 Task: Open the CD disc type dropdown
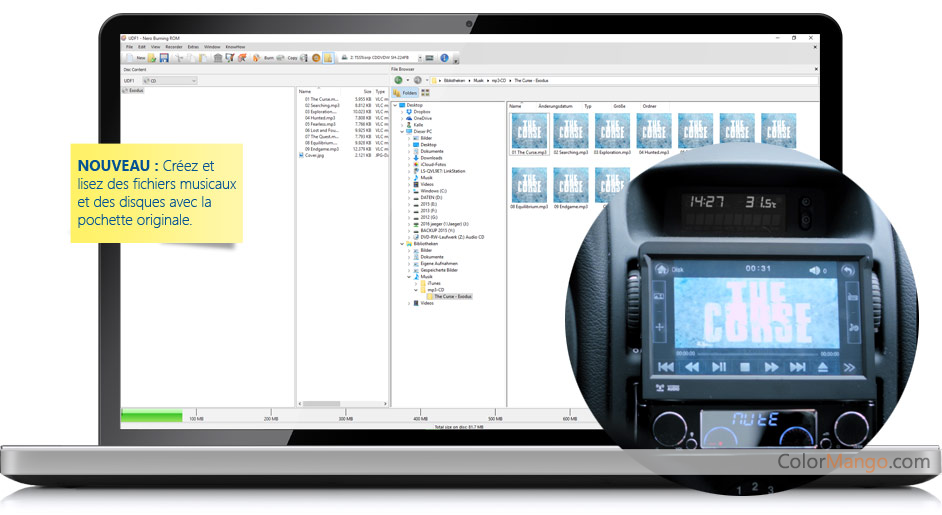point(170,81)
